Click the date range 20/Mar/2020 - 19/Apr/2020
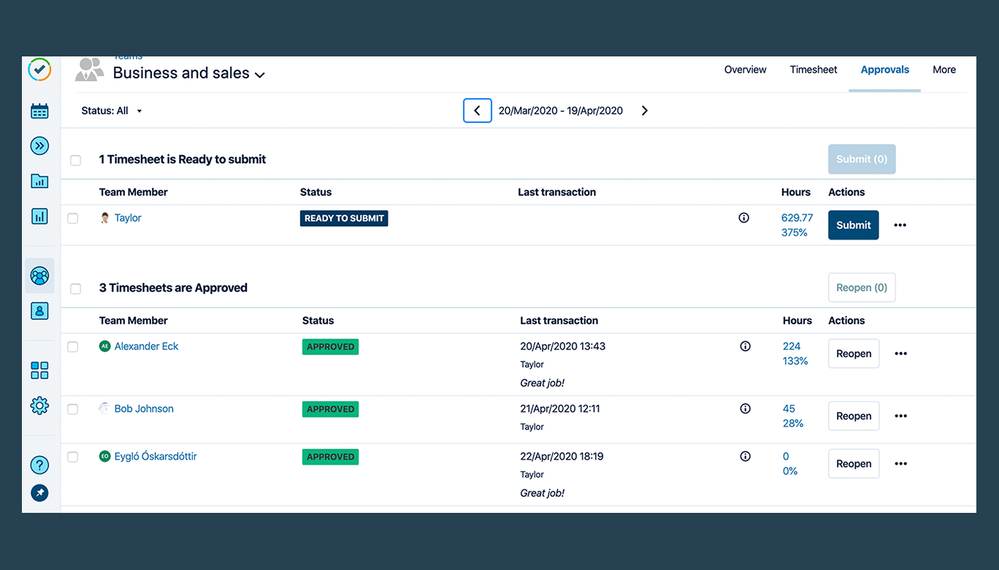This screenshot has height=570, width=999. (x=561, y=111)
